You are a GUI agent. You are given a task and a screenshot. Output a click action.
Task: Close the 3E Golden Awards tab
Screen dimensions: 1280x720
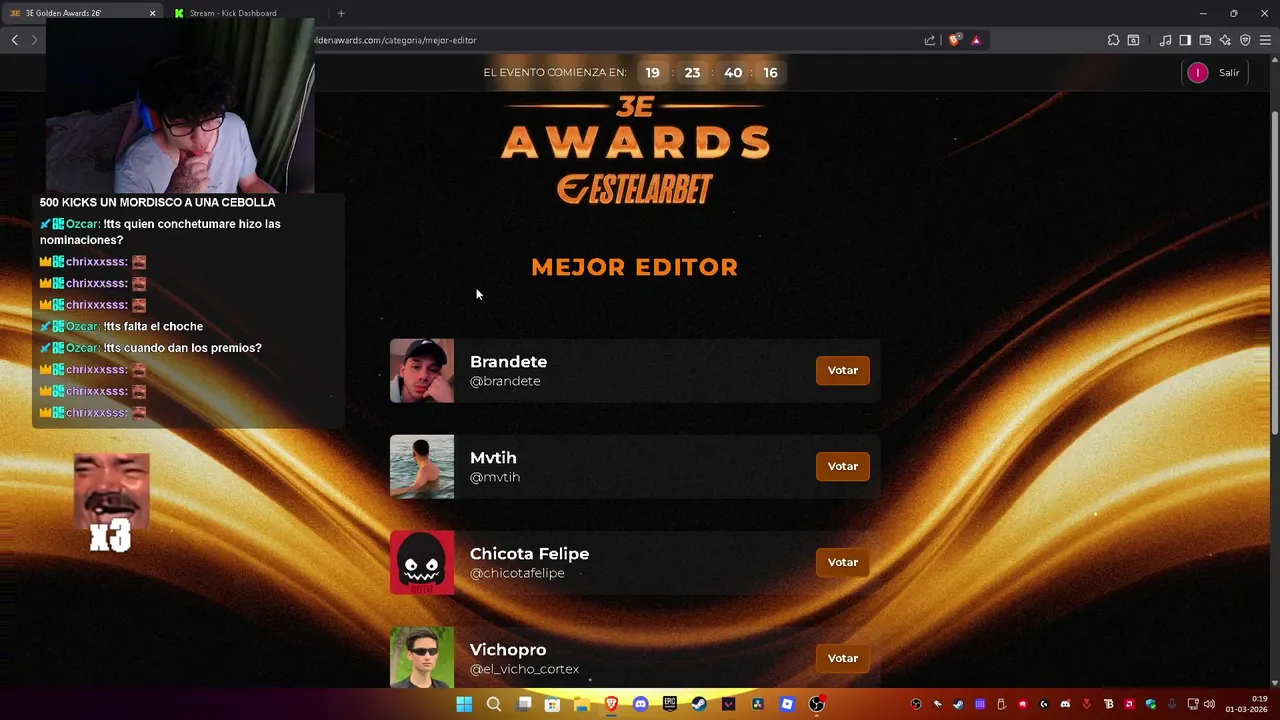[x=152, y=13]
